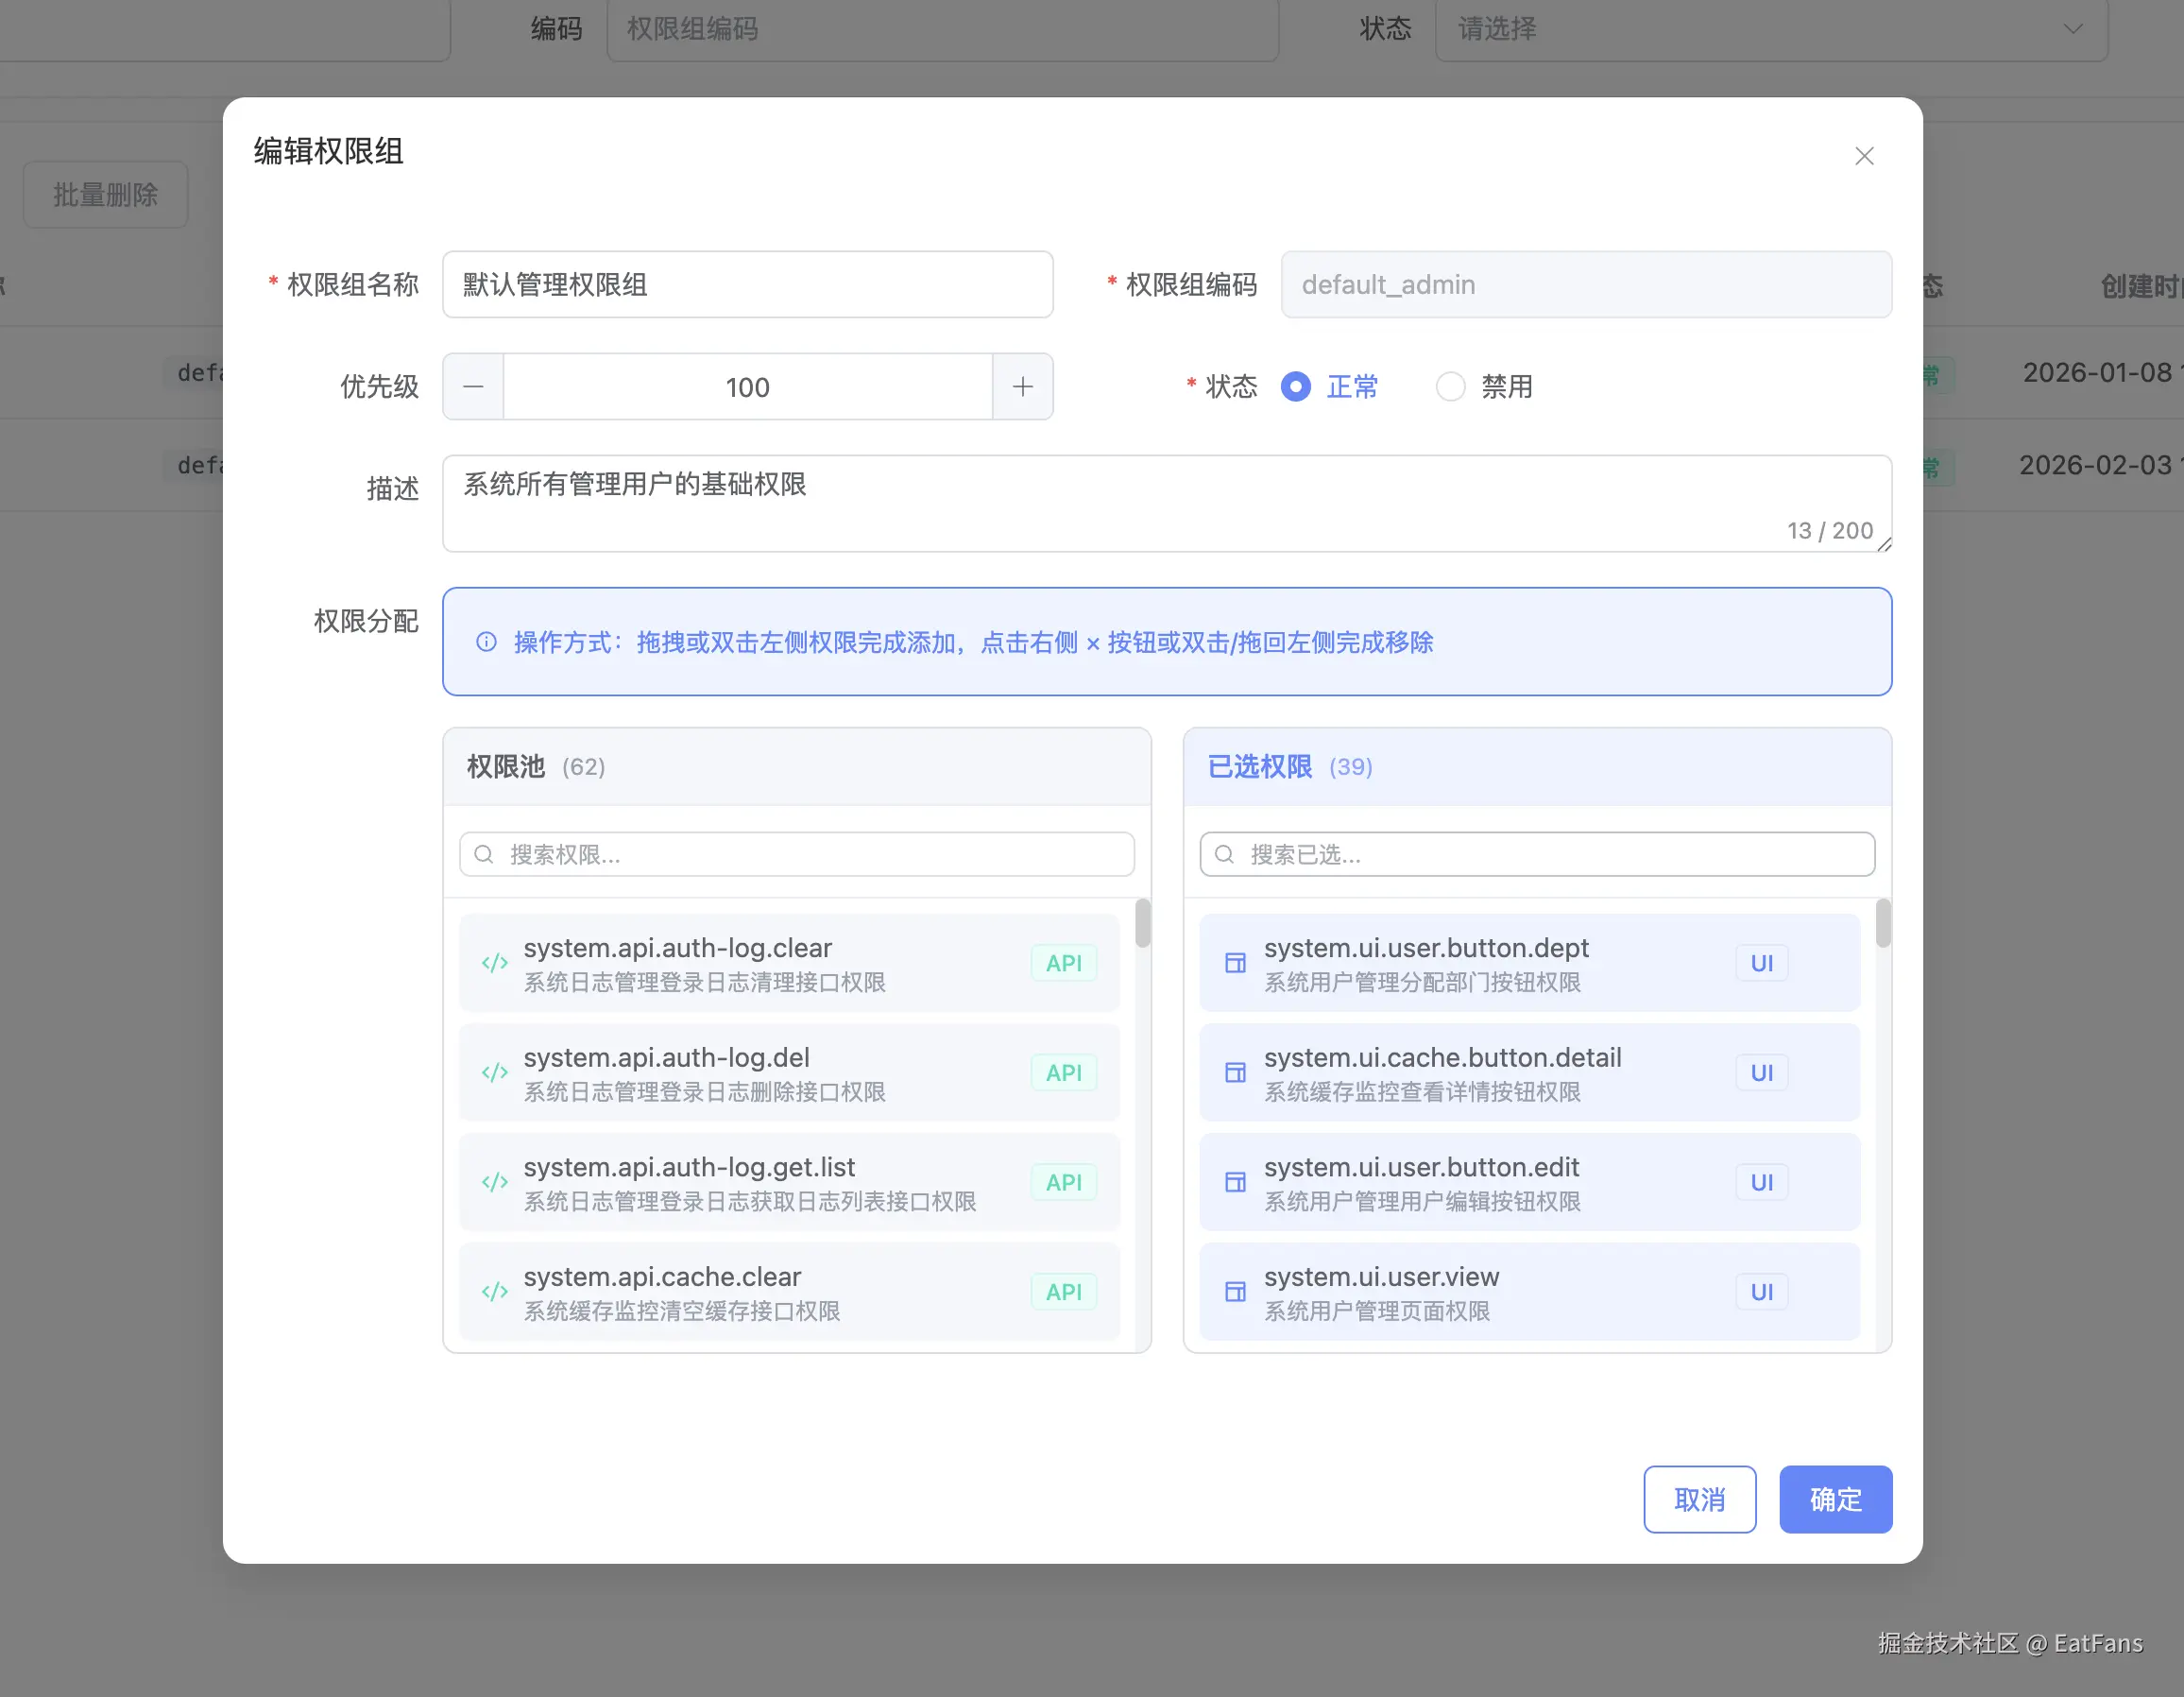Select the 禁用 status radio button
Screen dimensions: 2184x1697
coord(1450,387)
